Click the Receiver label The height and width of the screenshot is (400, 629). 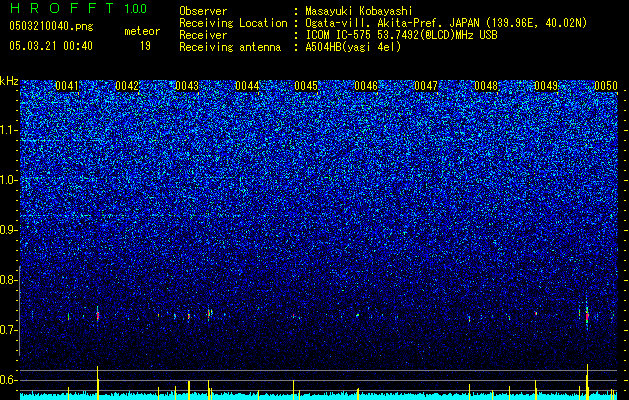tap(203, 35)
